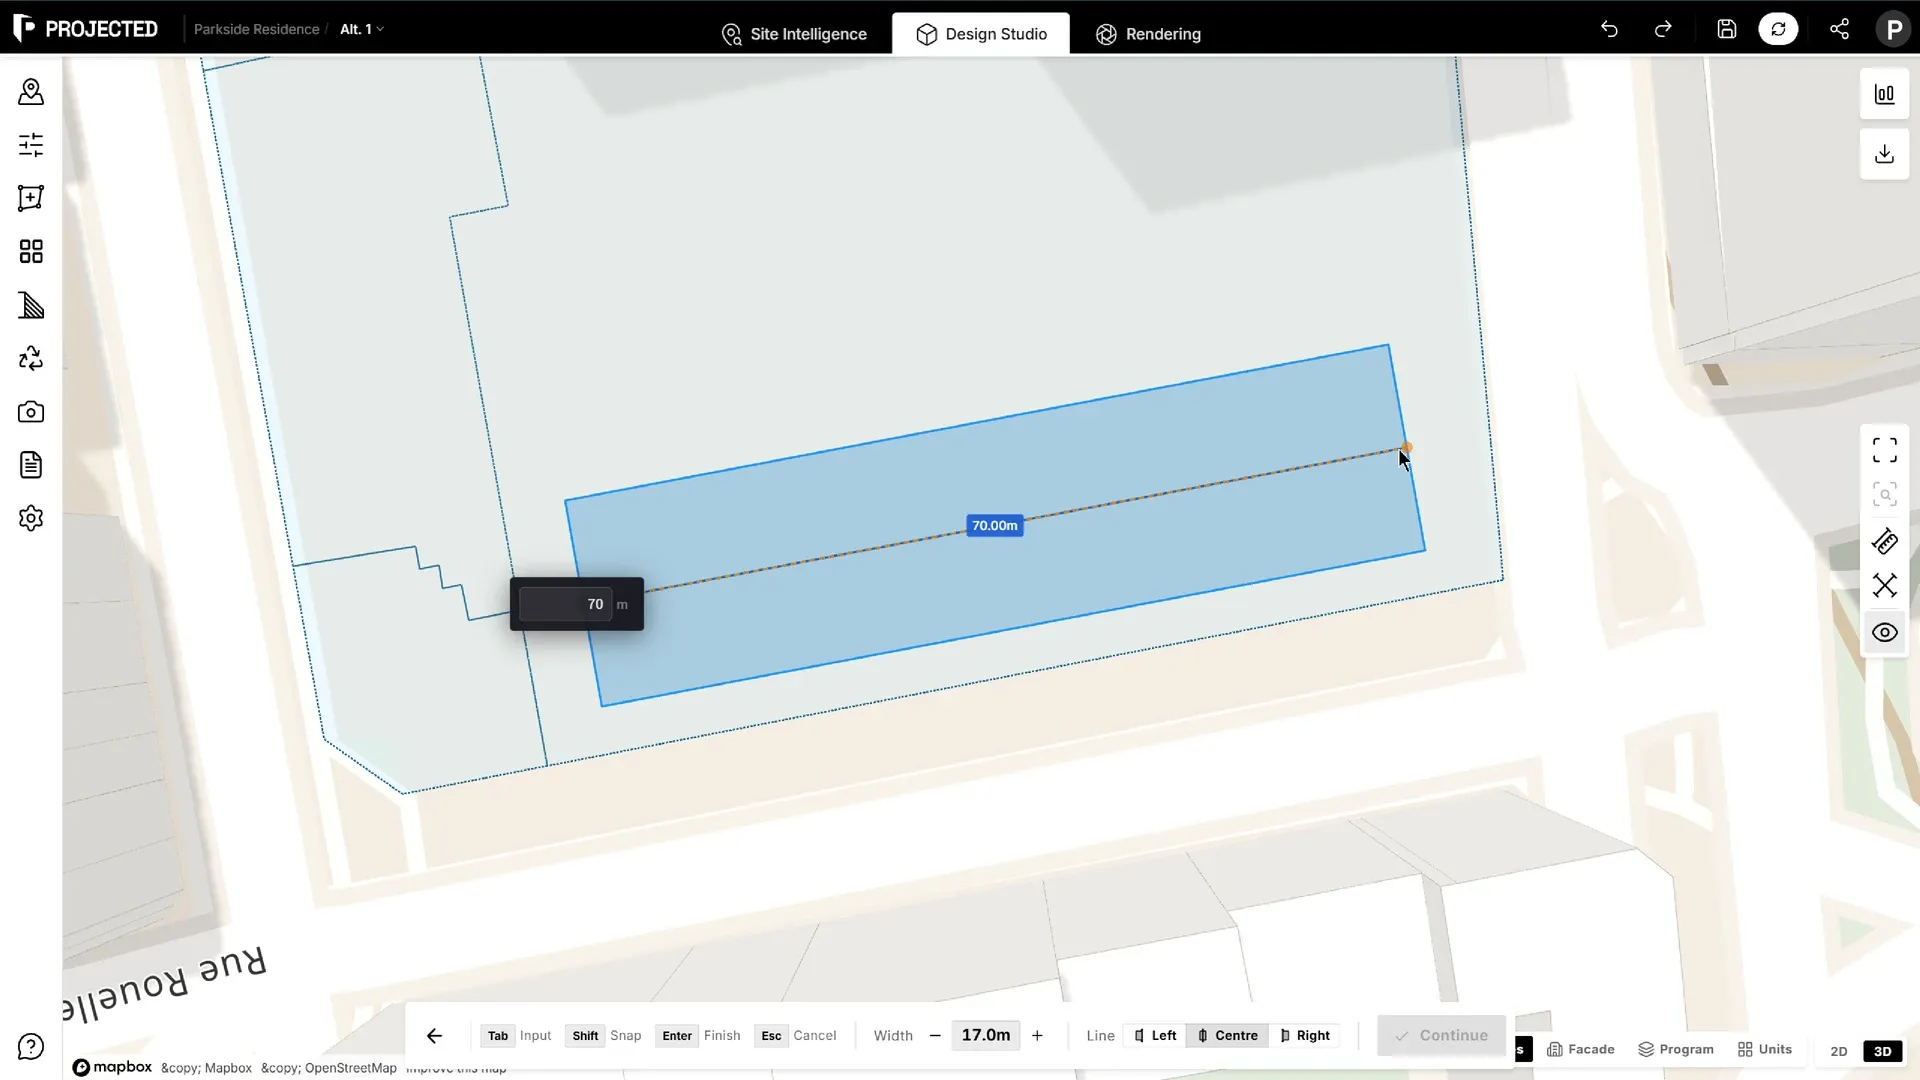The height and width of the screenshot is (1080, 1920).
Task: Open the camera snapshot tool
Action: coord(31,412)
